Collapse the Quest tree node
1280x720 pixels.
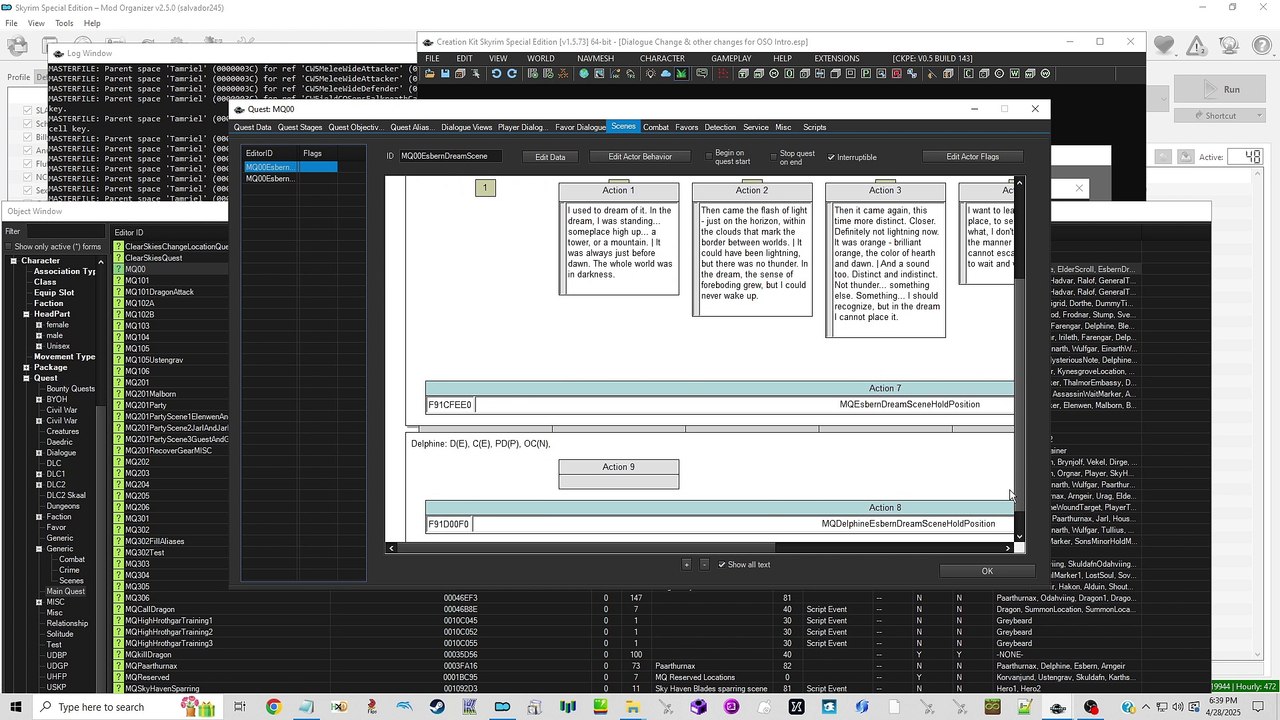click(26, 379)
